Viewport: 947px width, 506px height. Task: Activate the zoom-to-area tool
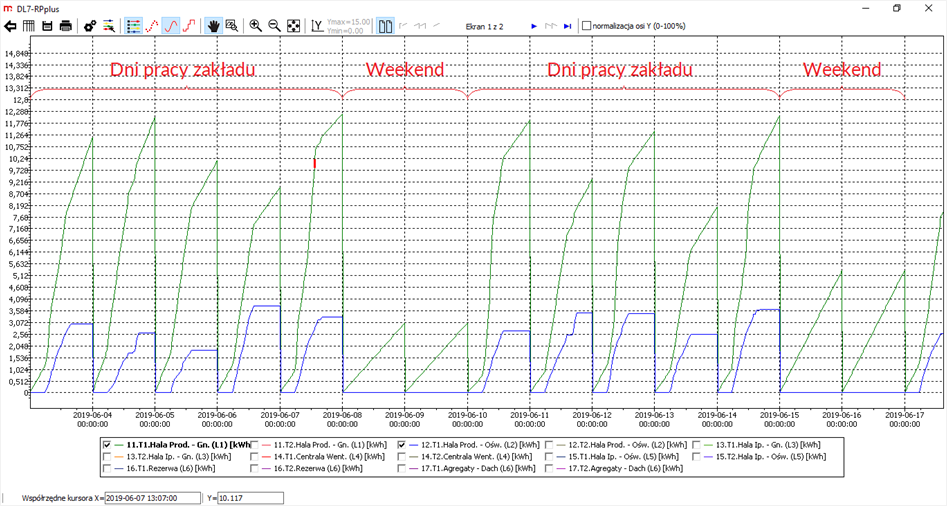coord(232,26)
